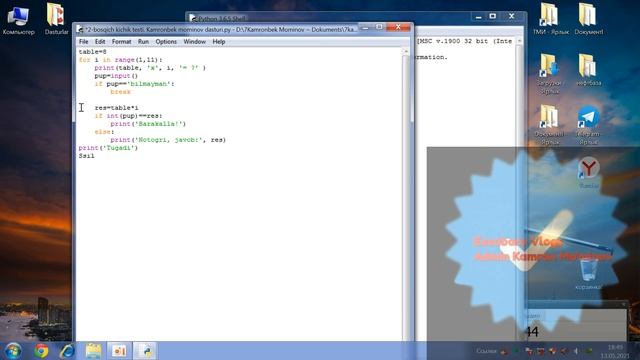This screenshot has width=640, height=360.
Task: Minimize the editor window
Action: 366,27
